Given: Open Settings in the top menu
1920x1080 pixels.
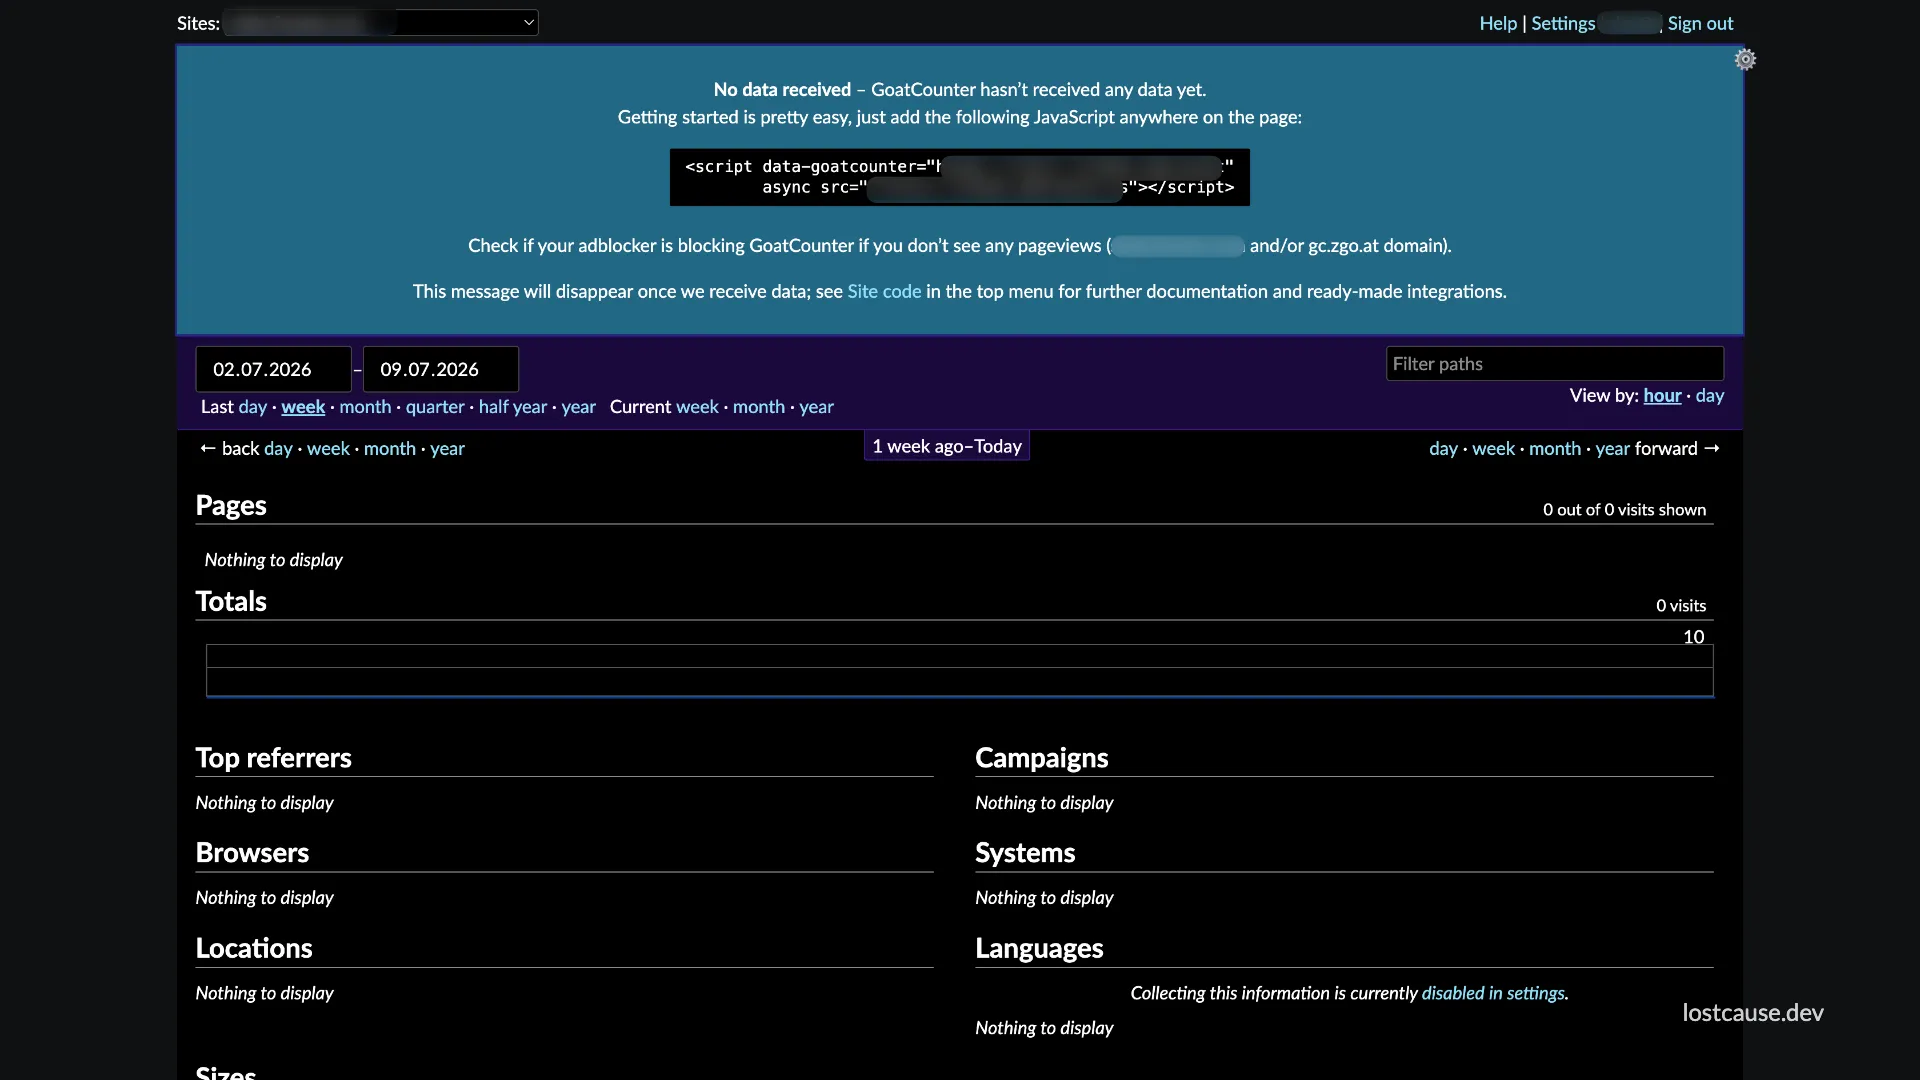Looking at the screenshot, I should click(x=1563, y=23).
